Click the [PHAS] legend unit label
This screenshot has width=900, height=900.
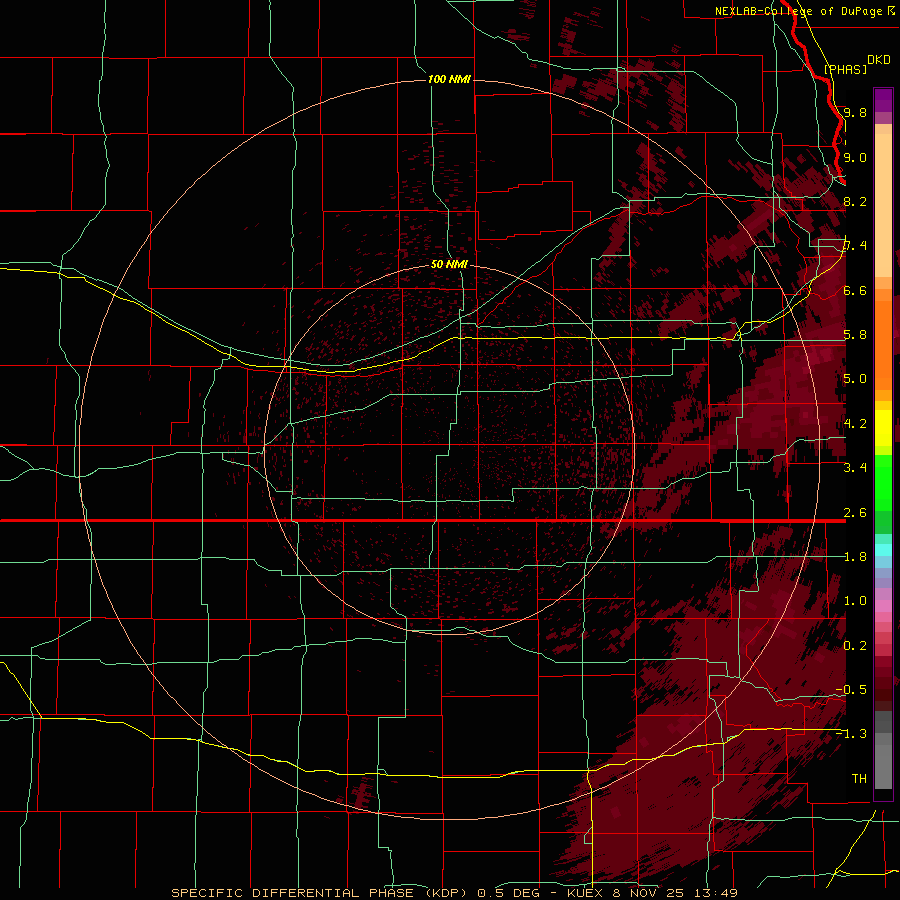click(x=845, y=69)
